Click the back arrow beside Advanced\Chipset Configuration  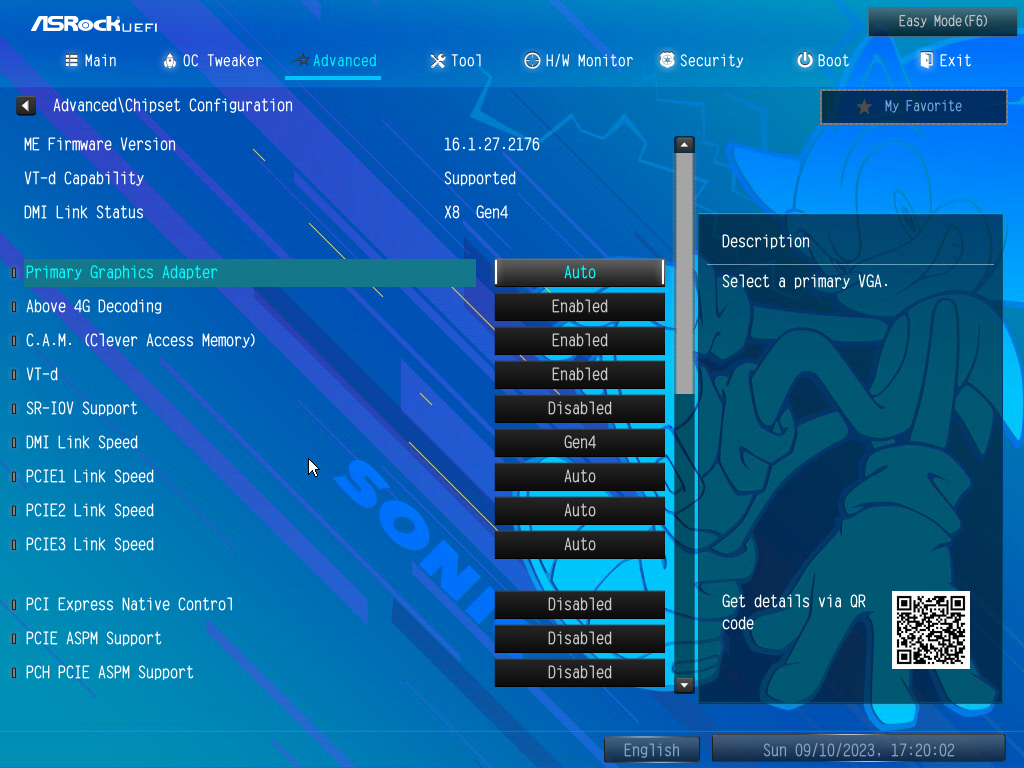pos(26,106)
